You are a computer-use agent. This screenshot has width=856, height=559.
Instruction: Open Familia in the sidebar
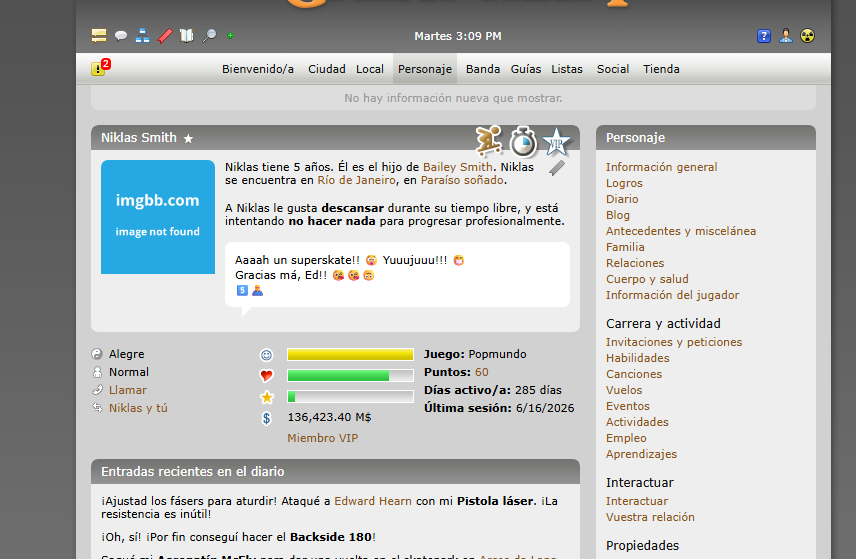point(625,247)
